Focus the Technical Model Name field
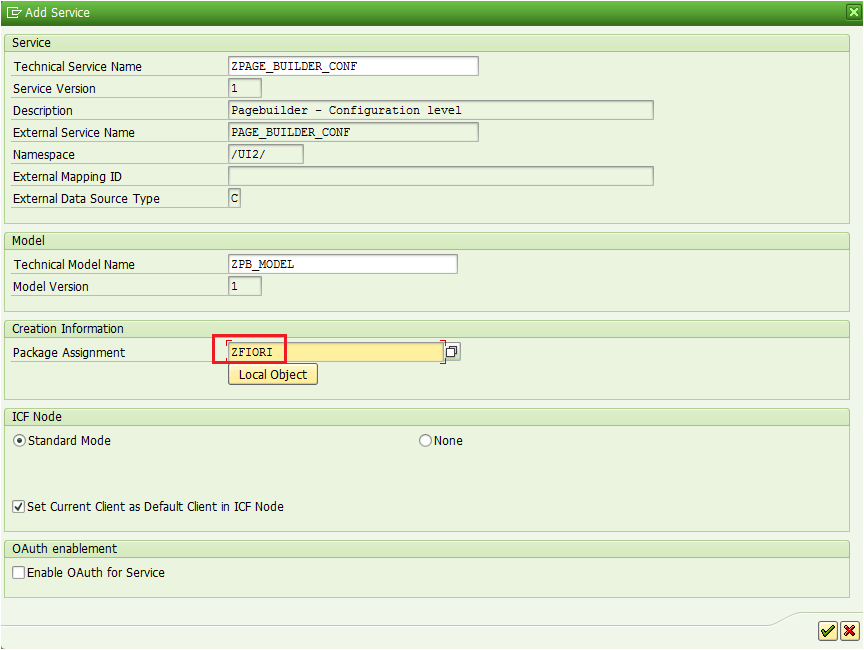 [343, 264]
